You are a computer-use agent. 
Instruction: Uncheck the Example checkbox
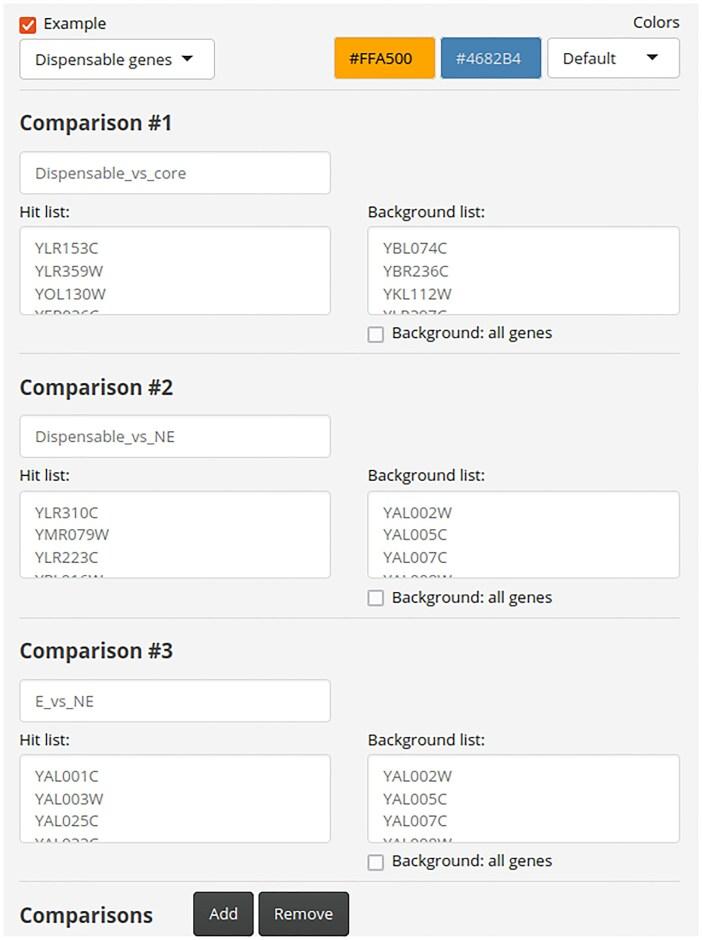28,24
